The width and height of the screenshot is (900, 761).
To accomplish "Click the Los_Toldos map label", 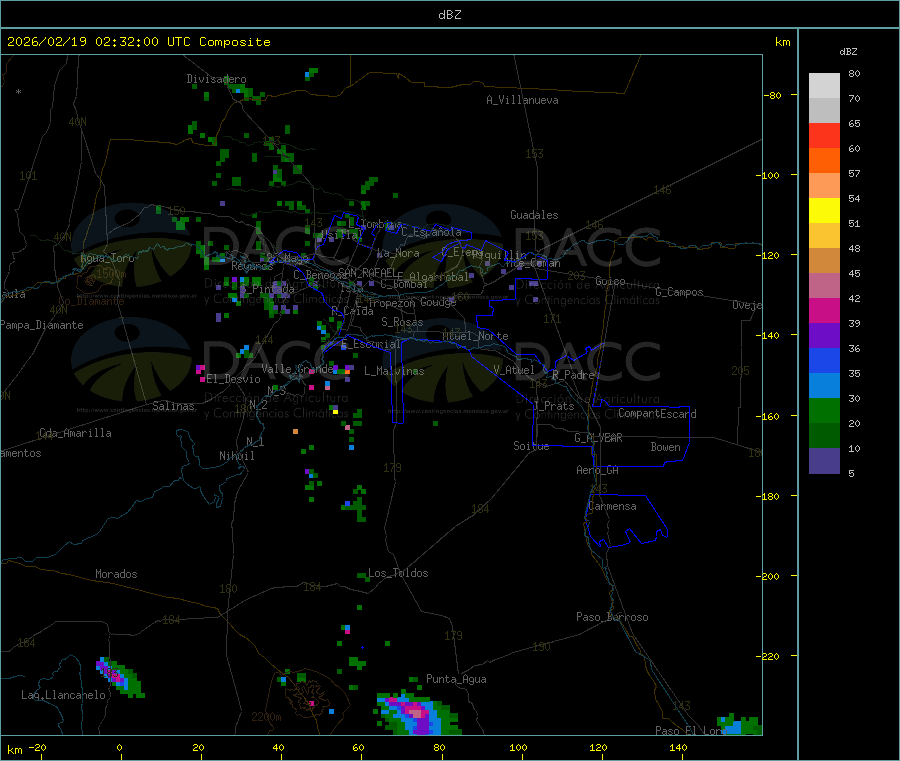I will tap(398, 573).
